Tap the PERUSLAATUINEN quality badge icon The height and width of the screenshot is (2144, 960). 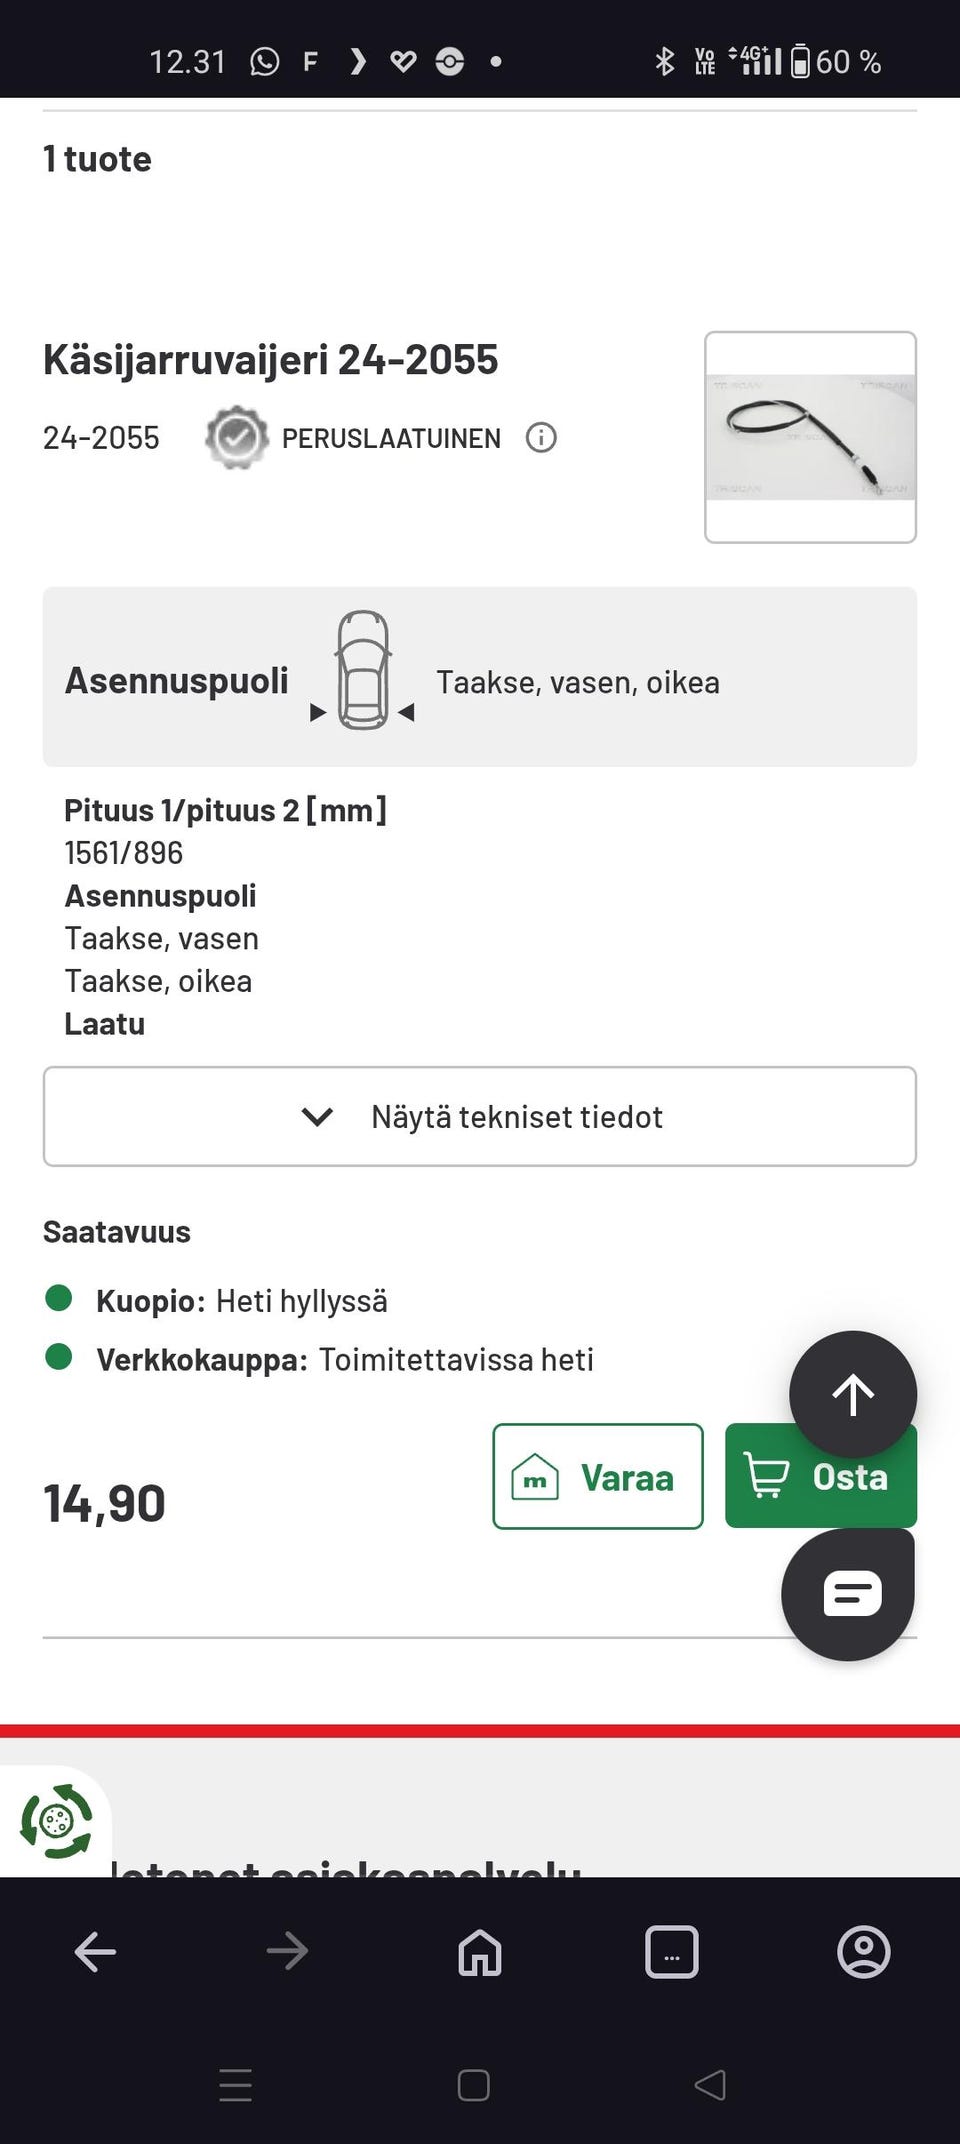pos(235,437)
